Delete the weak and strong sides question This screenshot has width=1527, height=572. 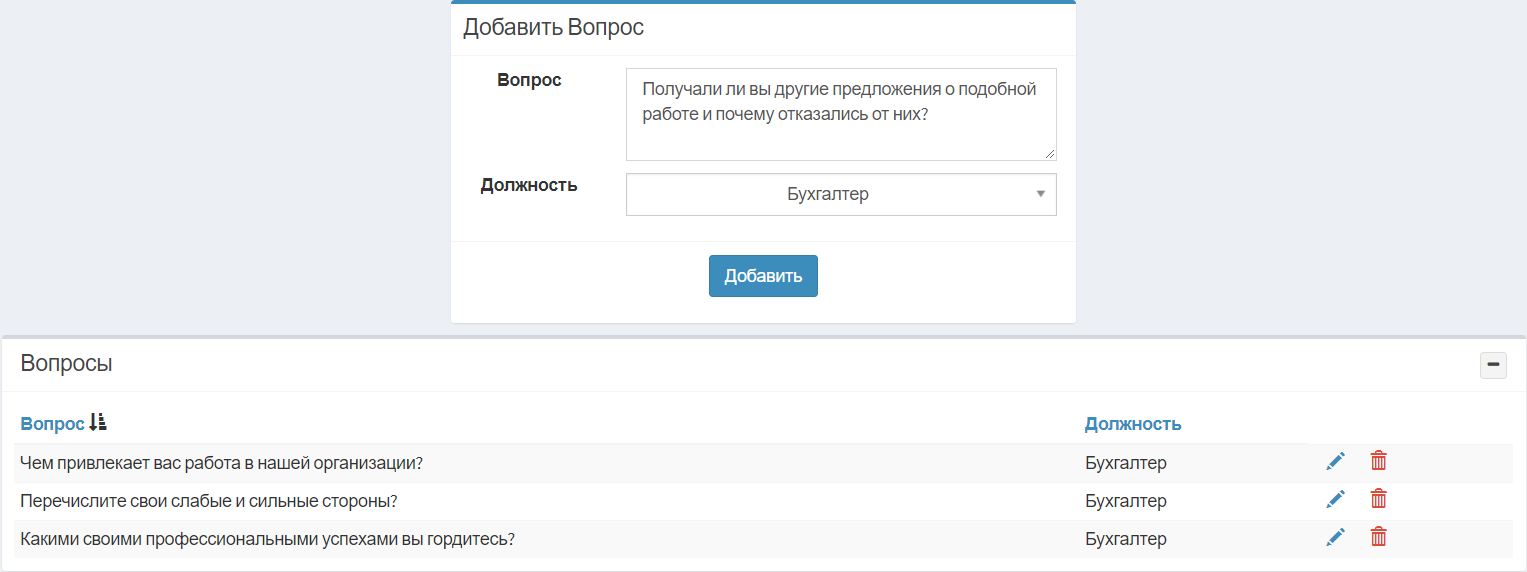1378,499
